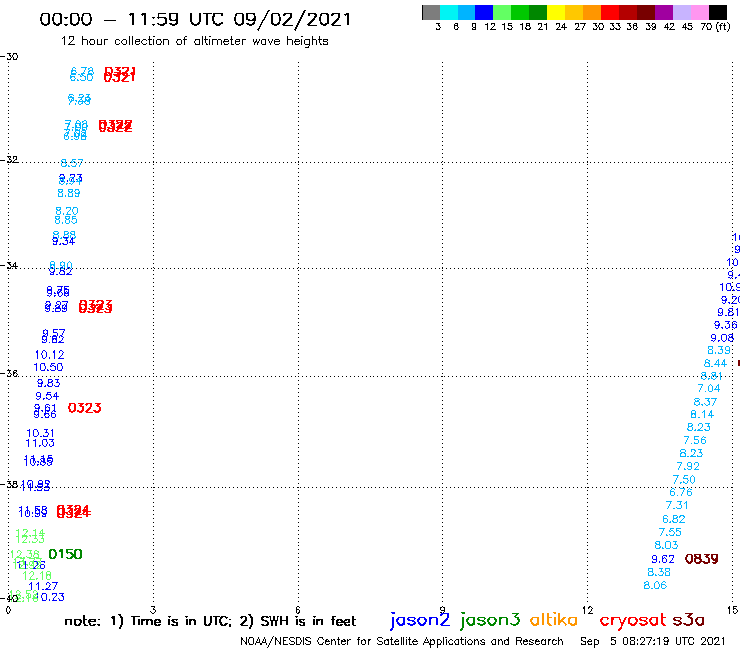This screenshot has width=740, height=650.
Task: Select wave height value '10.31'
Action: pyautogui.click(x=40, y=433)
